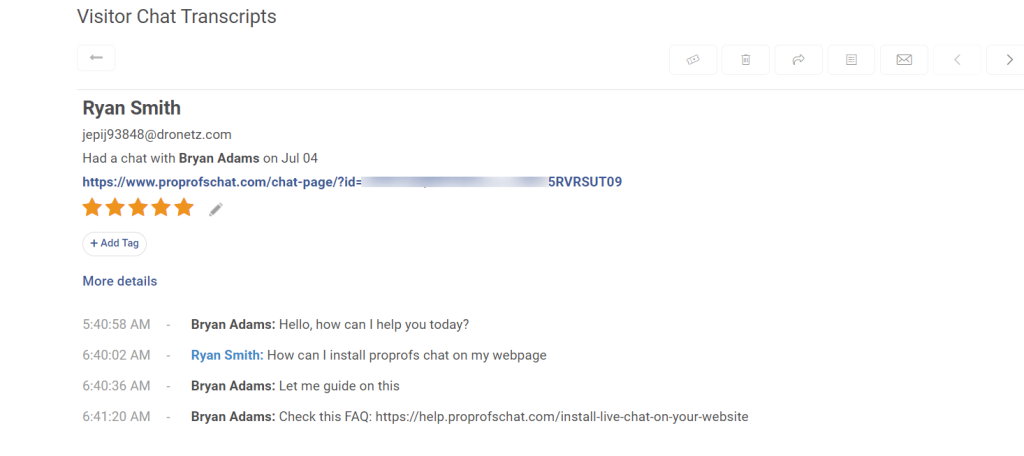Click the visitor email jepij93848@dronetz.com
Screen dimensions: 1024x456
(x=157, y=134)
